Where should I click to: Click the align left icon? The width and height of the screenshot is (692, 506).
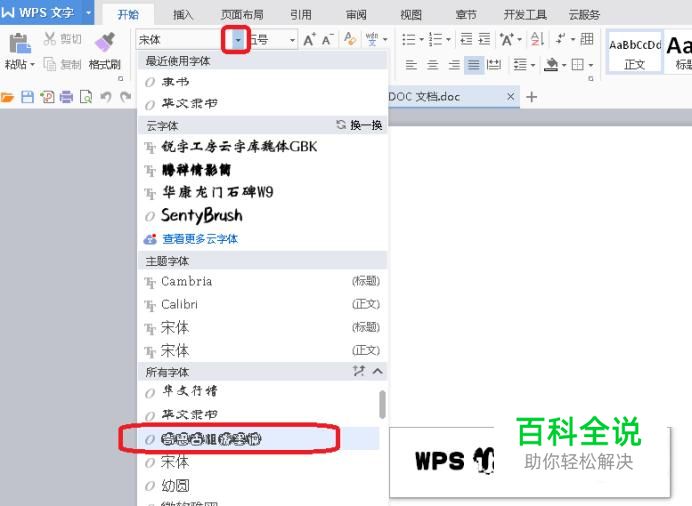(x=411, y=65)
